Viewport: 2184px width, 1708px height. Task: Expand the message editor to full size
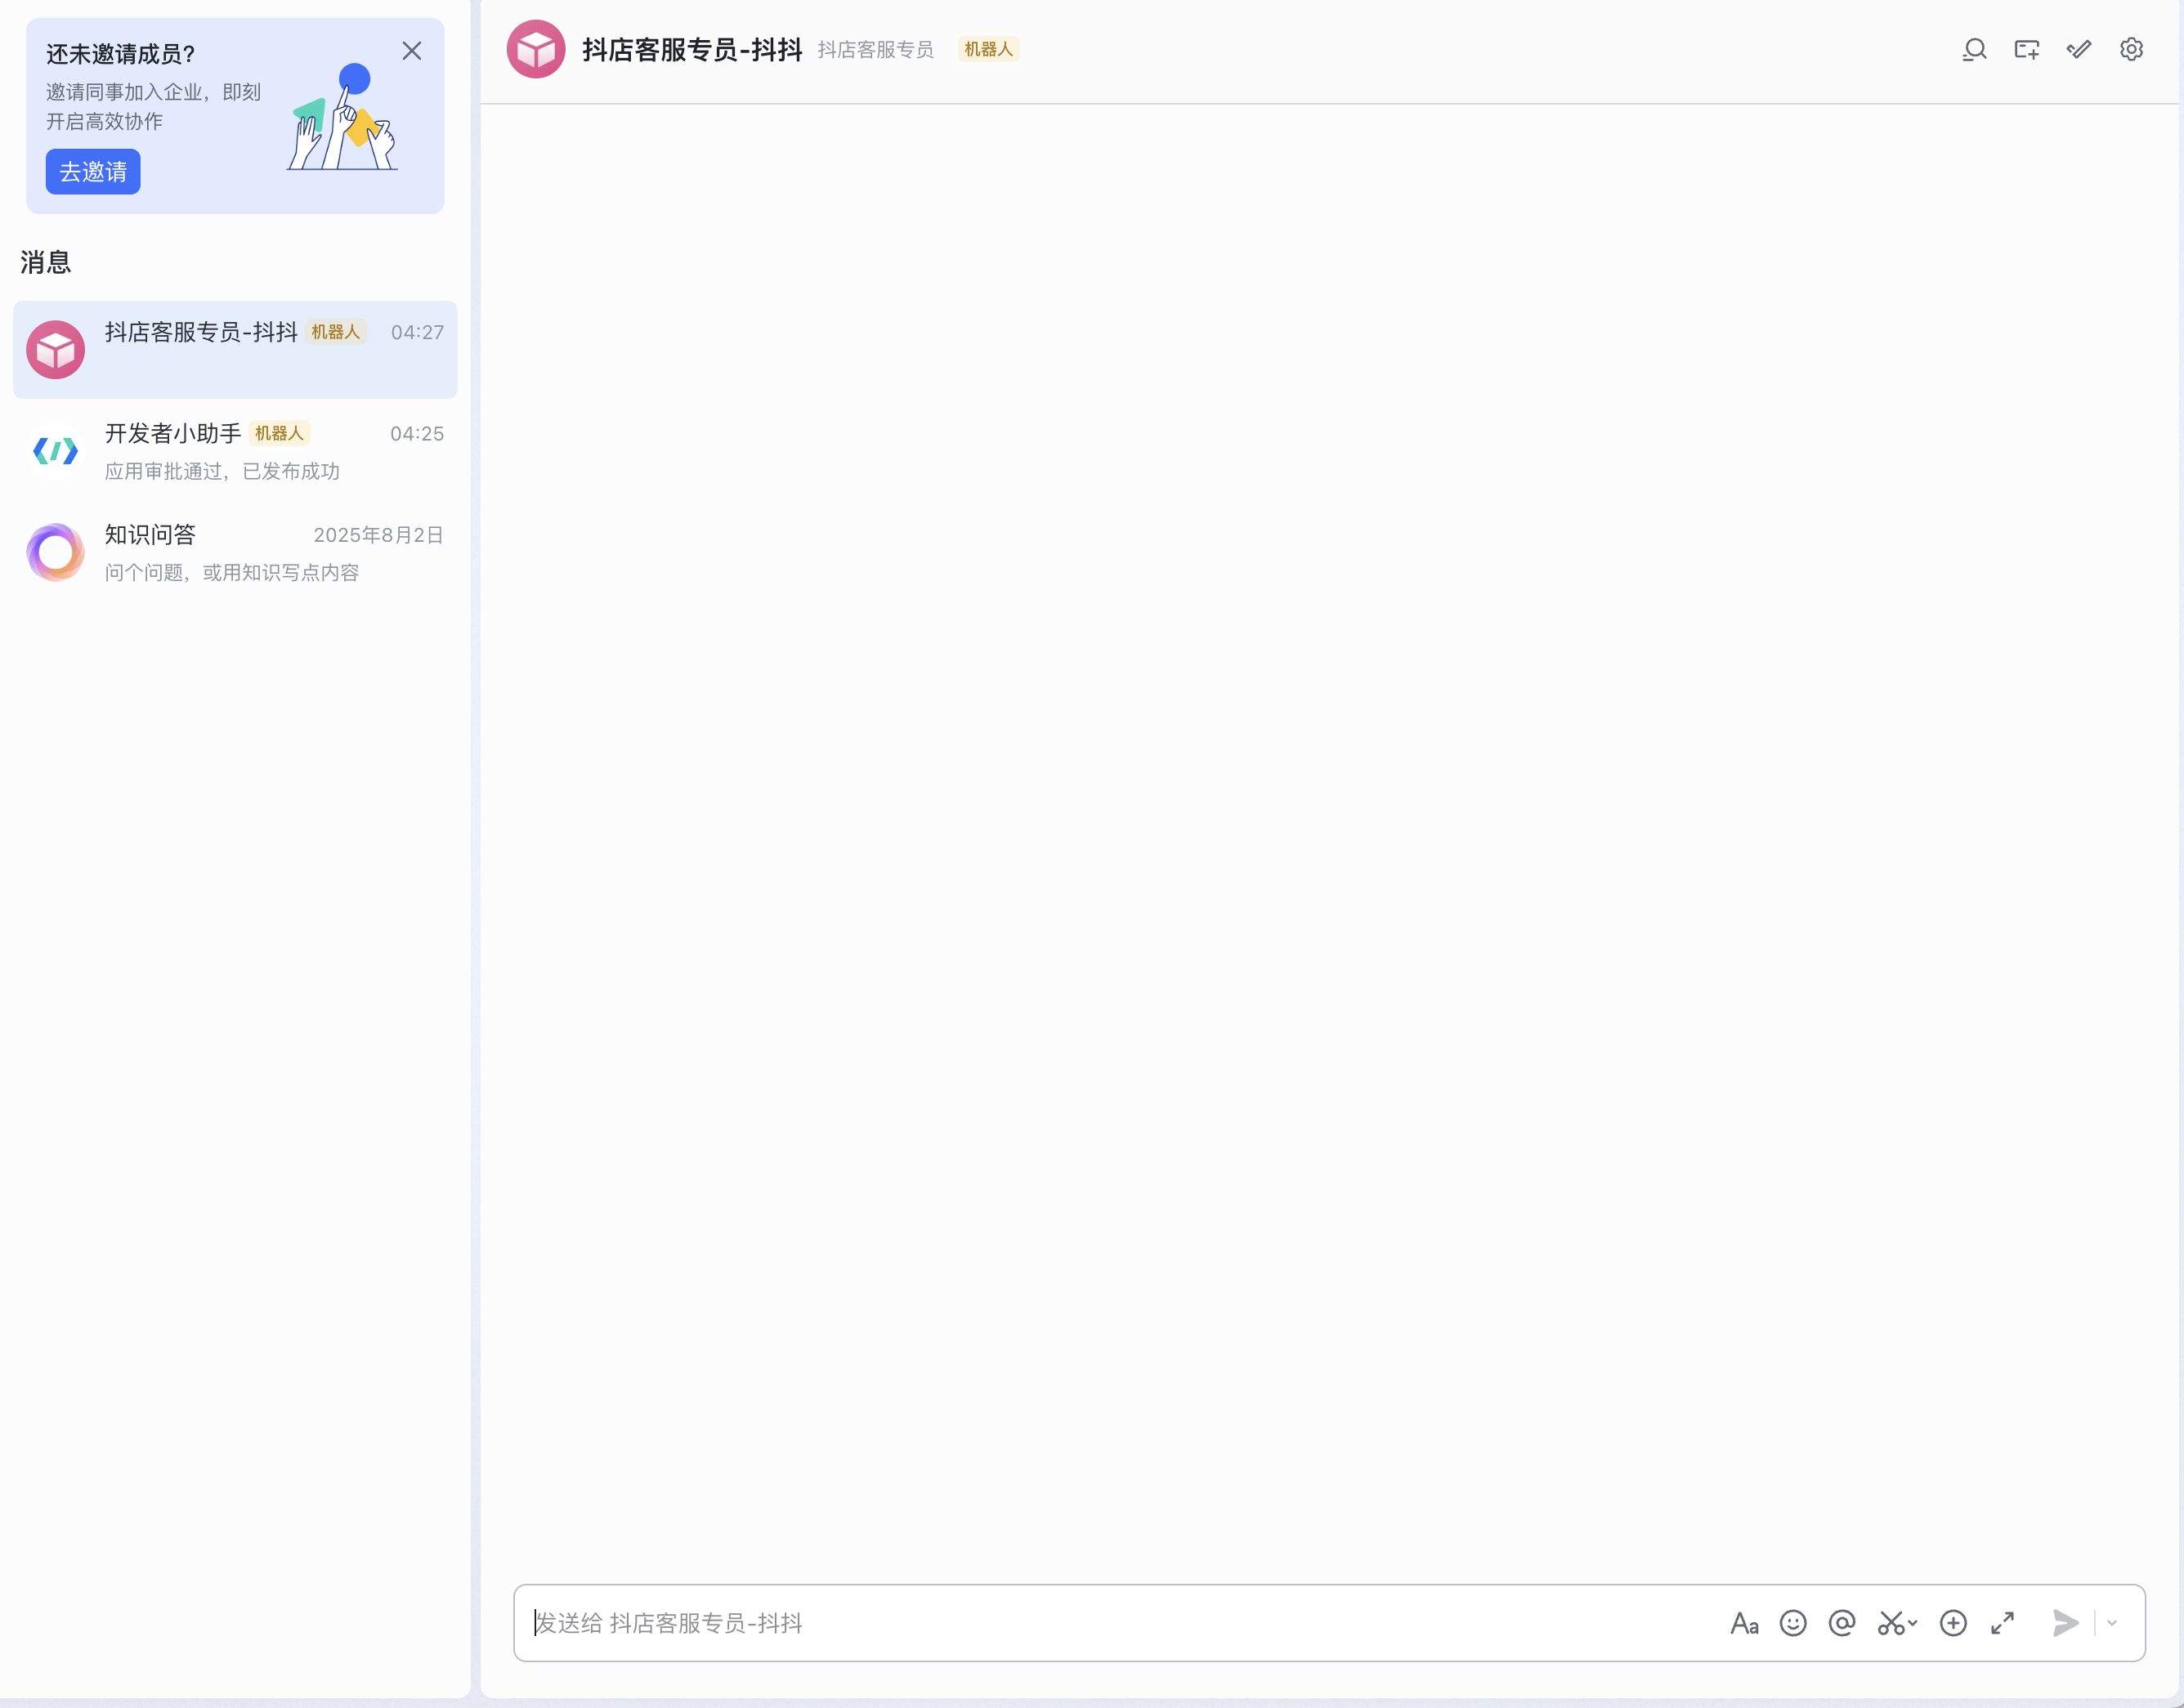coord(2002,1623)
